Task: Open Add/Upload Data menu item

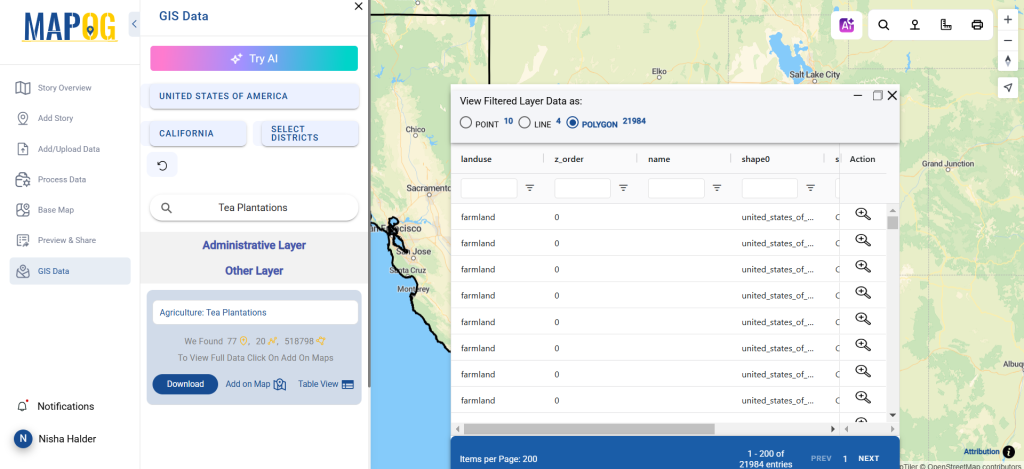Action: 70,149
